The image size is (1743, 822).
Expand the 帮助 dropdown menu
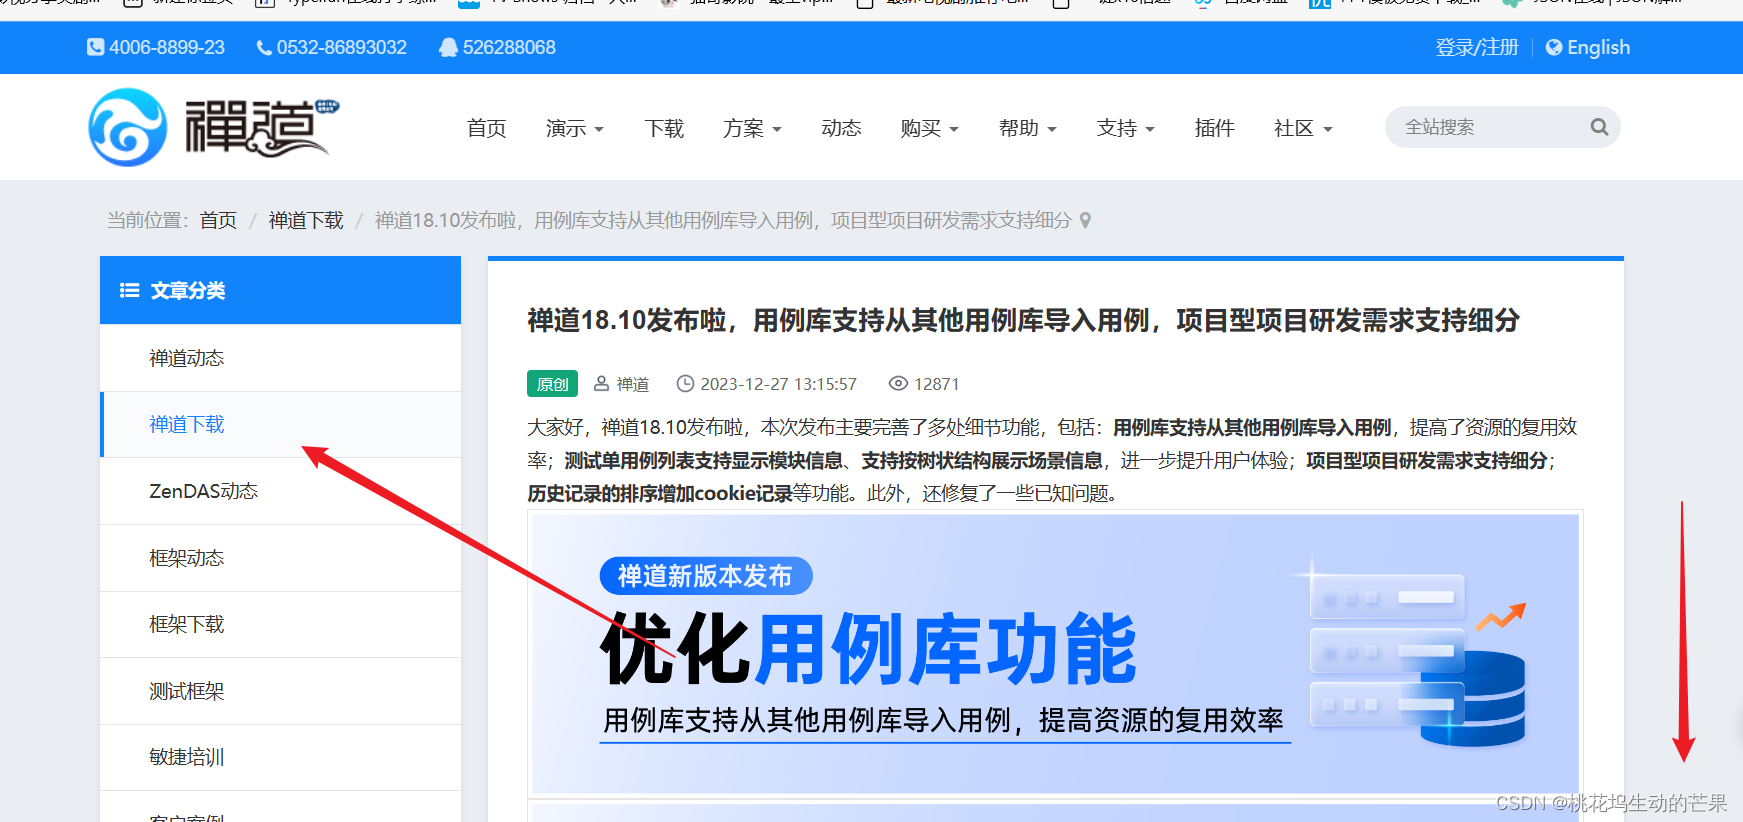pos(1028,128)
